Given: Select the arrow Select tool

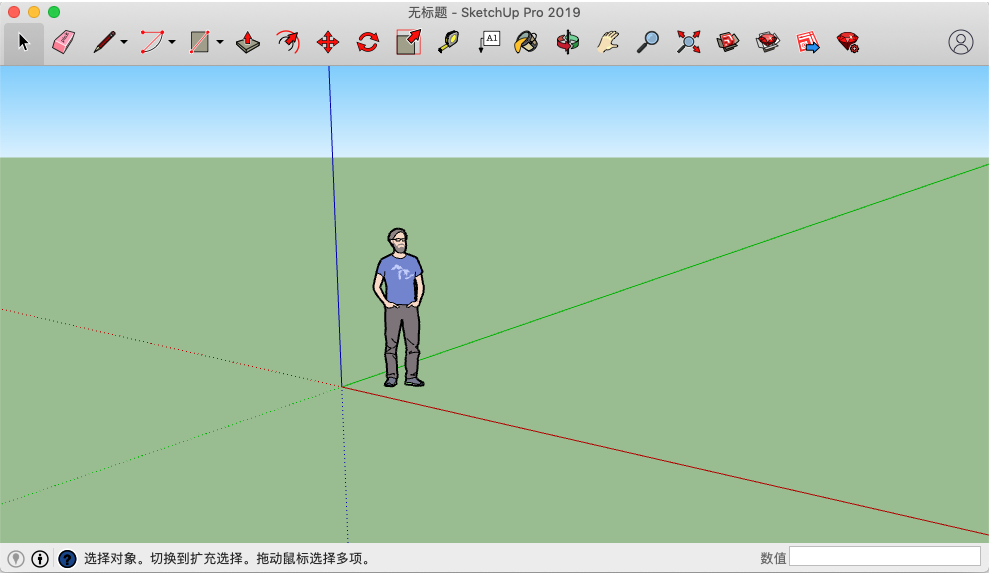Looking at the screenshot, I should [23, 42].
